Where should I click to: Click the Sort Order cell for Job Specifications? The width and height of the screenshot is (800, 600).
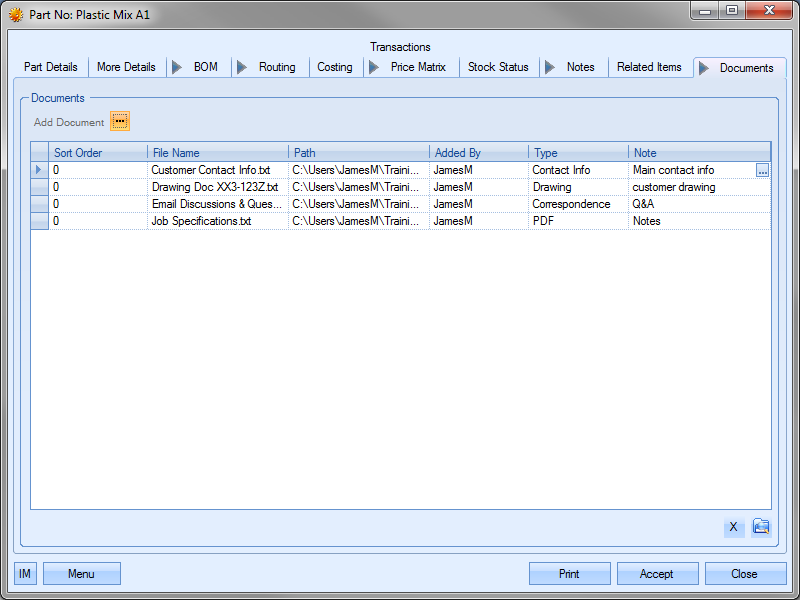tap(98, 221)
